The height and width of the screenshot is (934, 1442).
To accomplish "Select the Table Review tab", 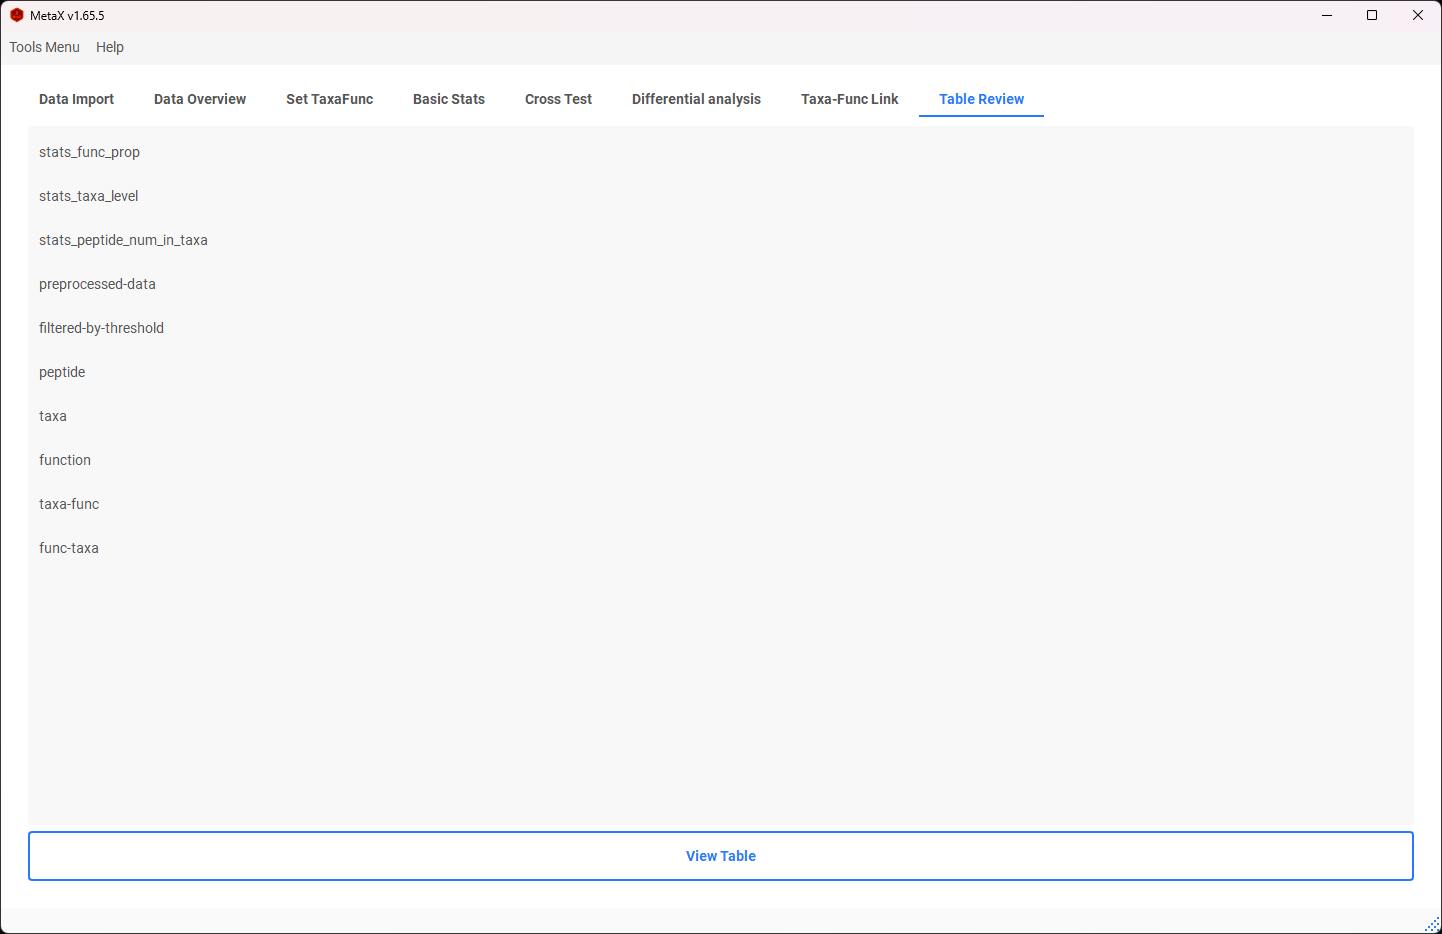I will 981,99.
